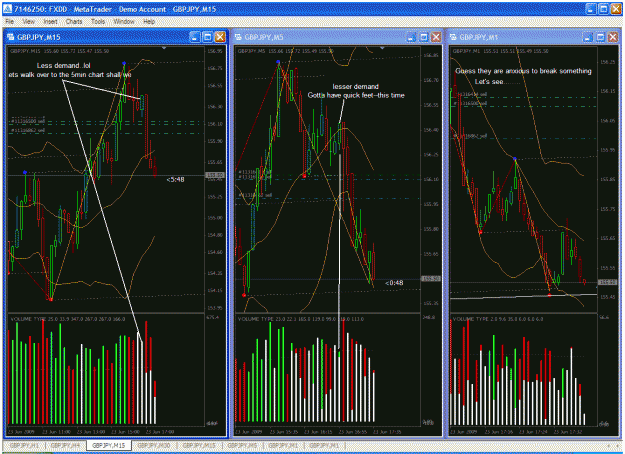Viewport: 625px width, 454px height.
Task: Close the GBPJPY,M1 chart window
Action: click(613, 37)
